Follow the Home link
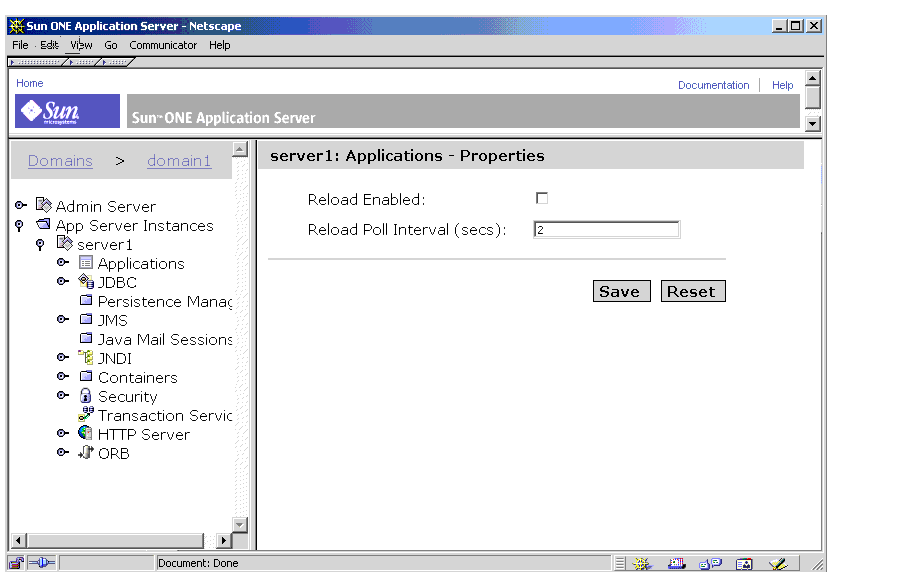 [29, 83]
